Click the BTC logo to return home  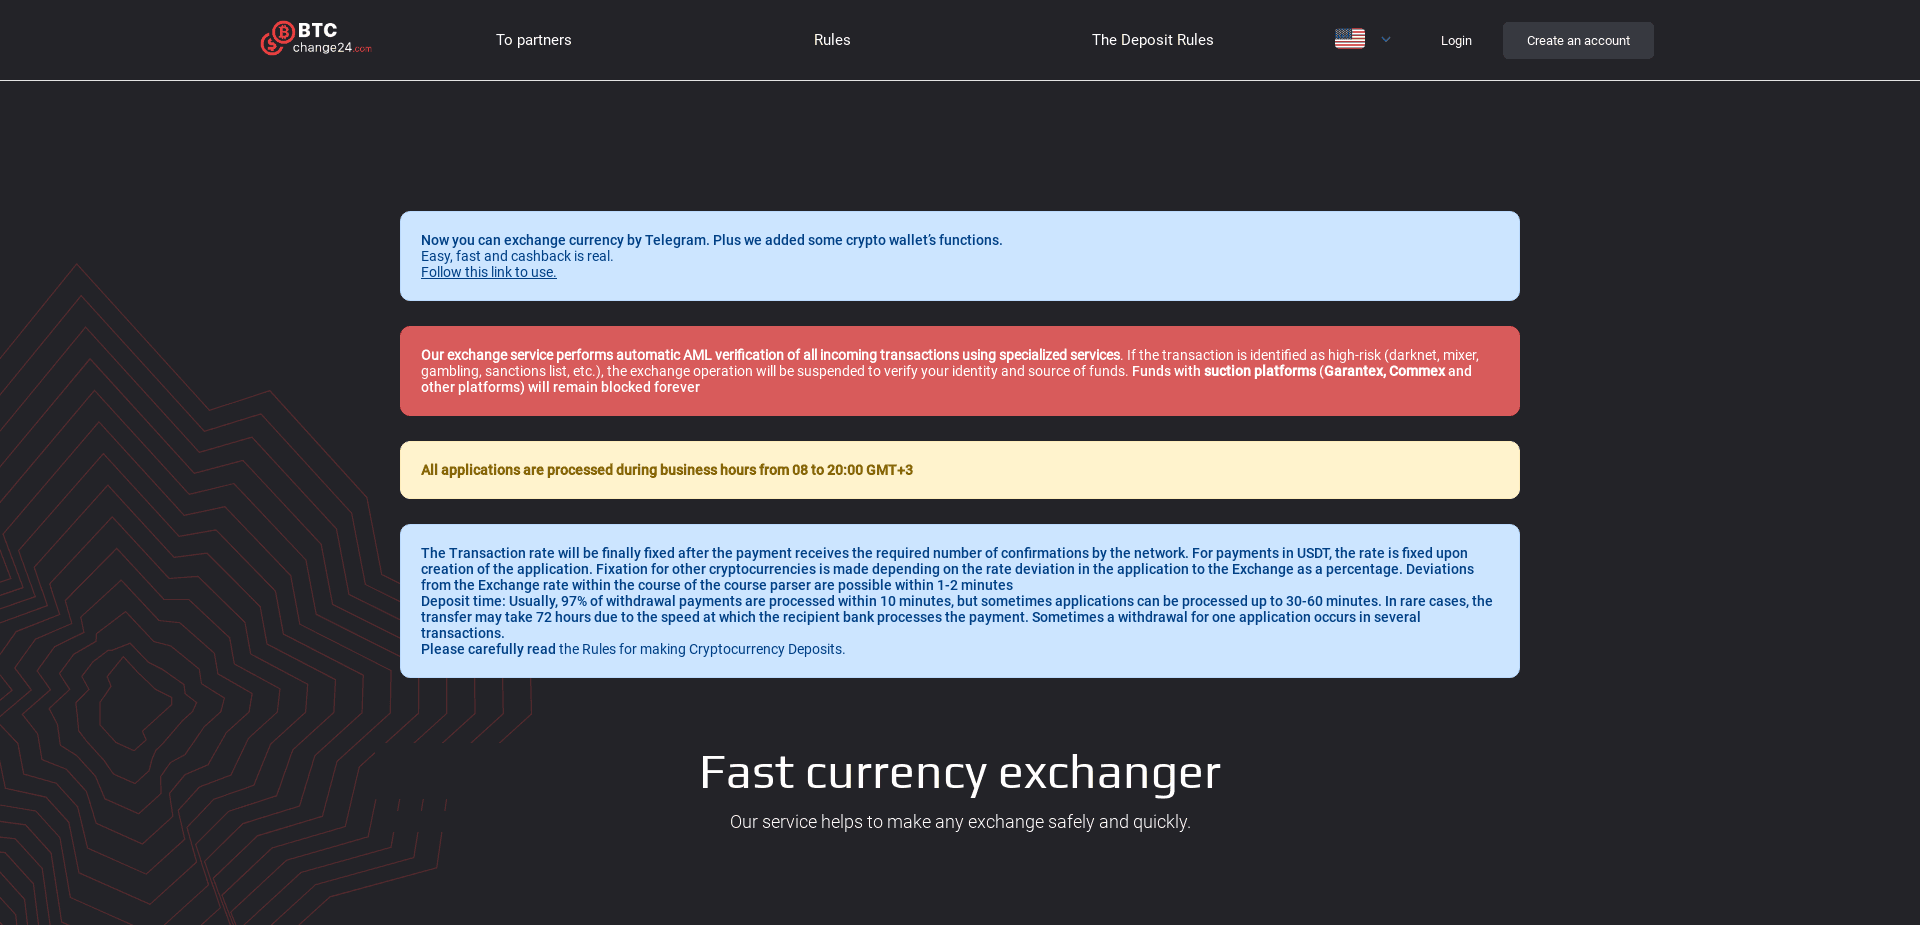click(x=315, y=38)
